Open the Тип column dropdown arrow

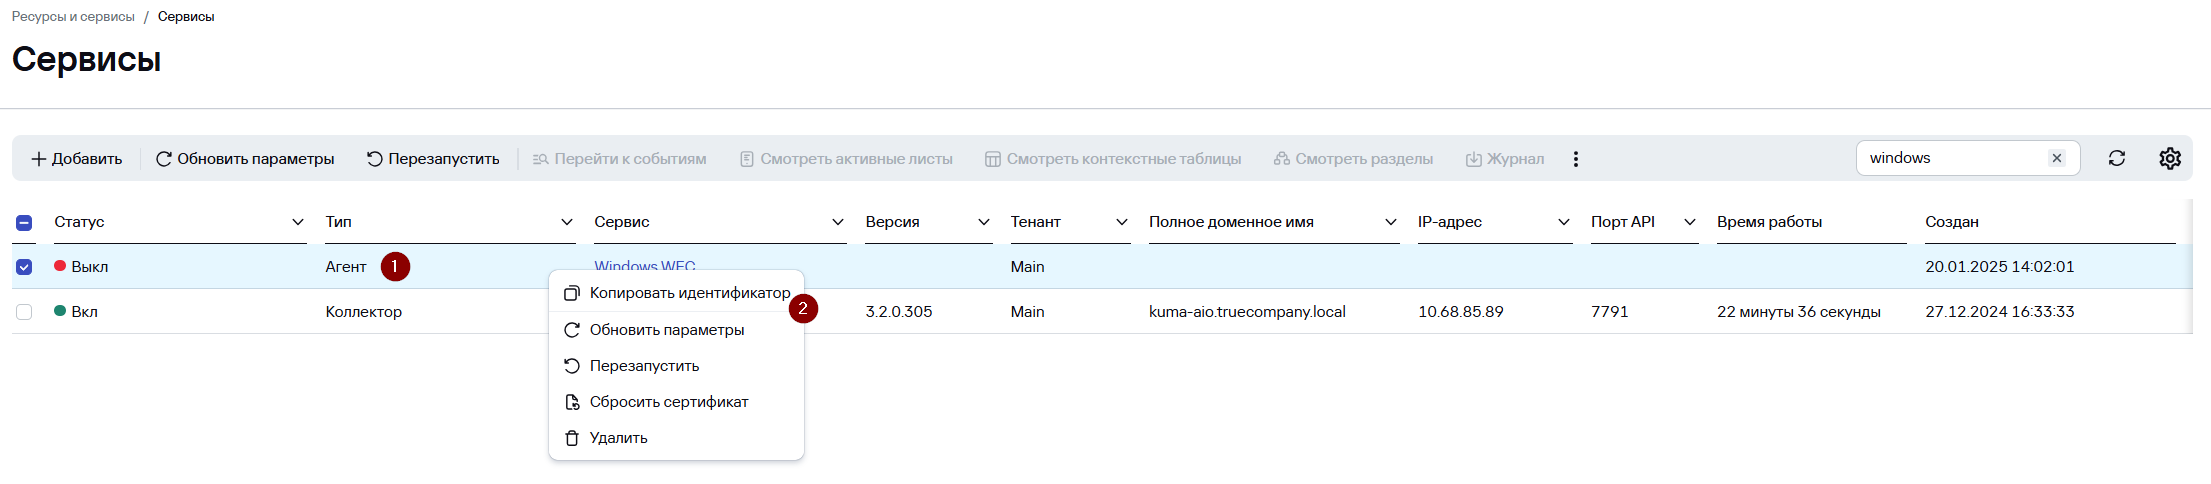(567, 222)
